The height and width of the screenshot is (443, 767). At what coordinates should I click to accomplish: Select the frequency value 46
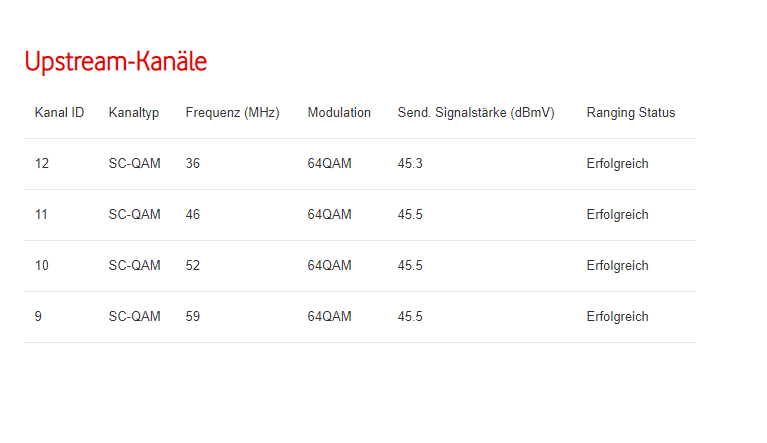pyautogui.click(x=193, y=215)
